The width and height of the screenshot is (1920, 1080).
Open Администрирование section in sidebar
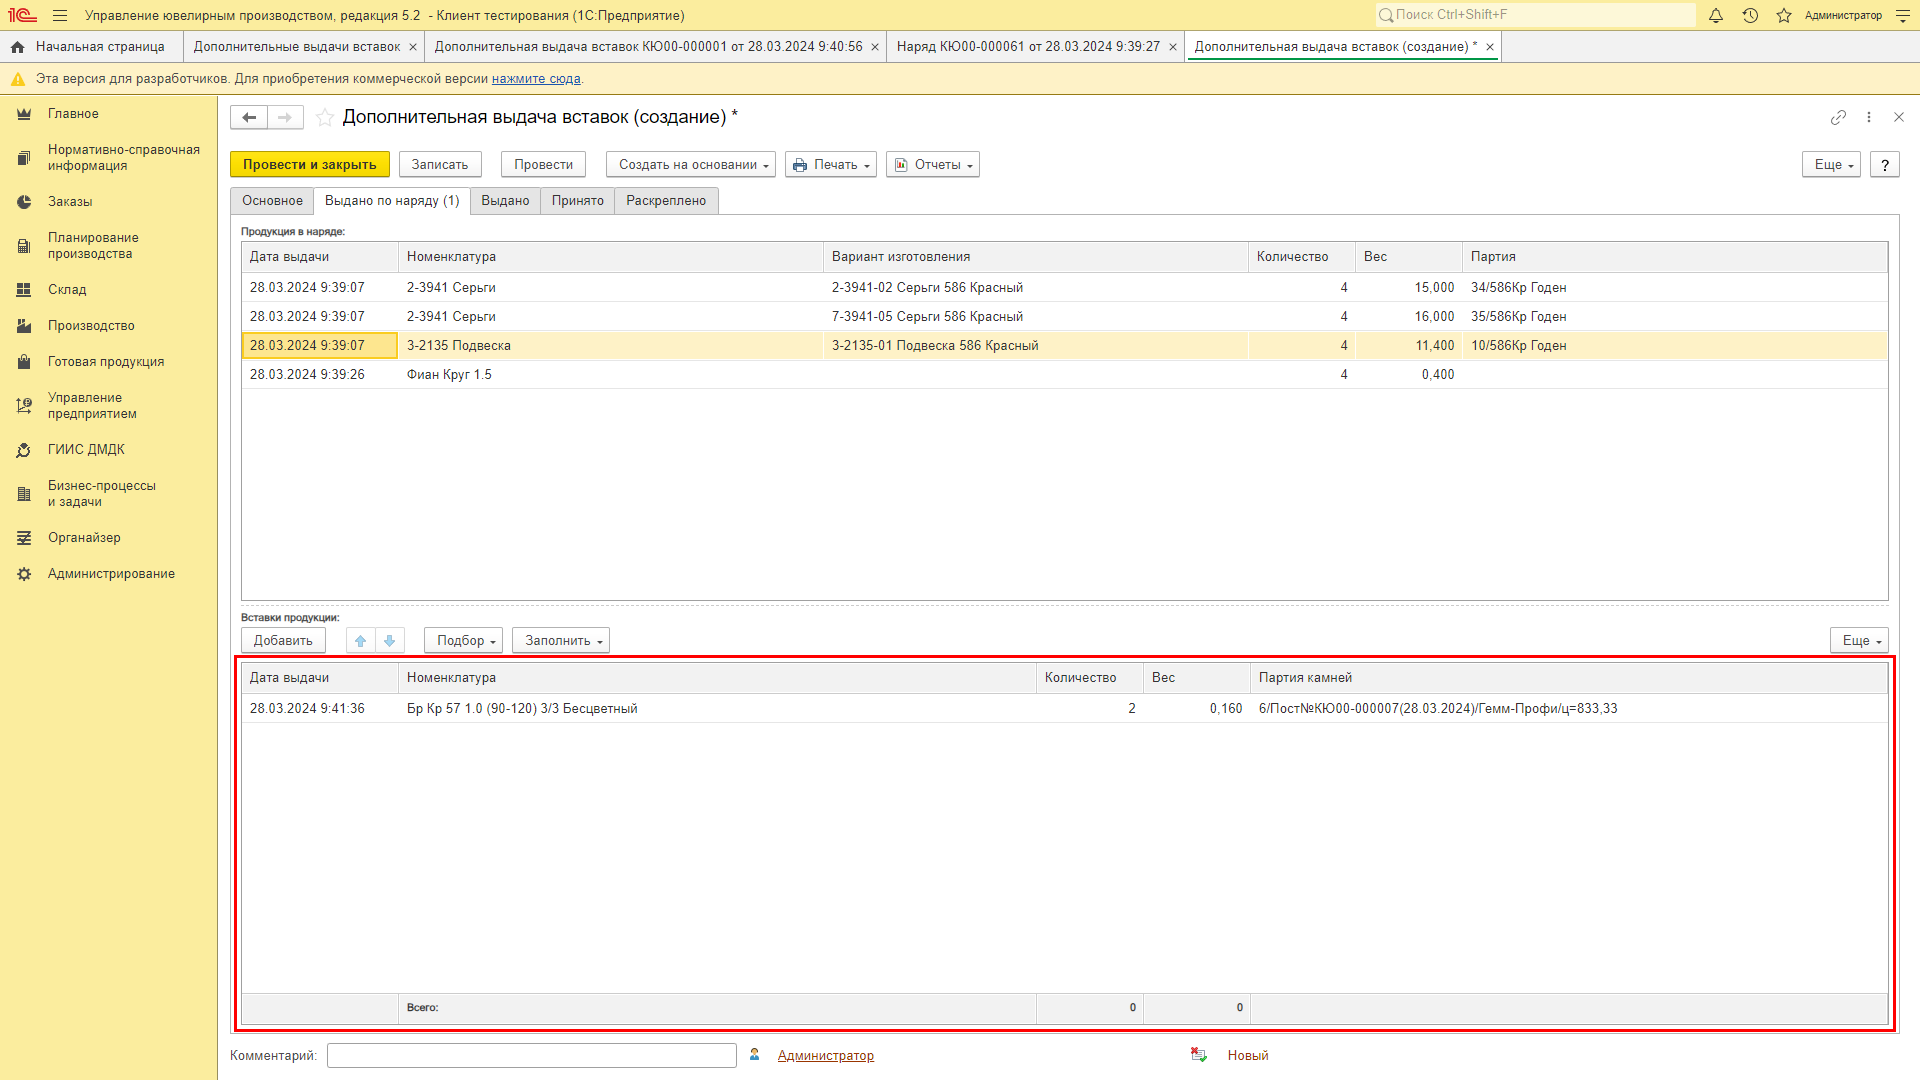coord(111,574)
